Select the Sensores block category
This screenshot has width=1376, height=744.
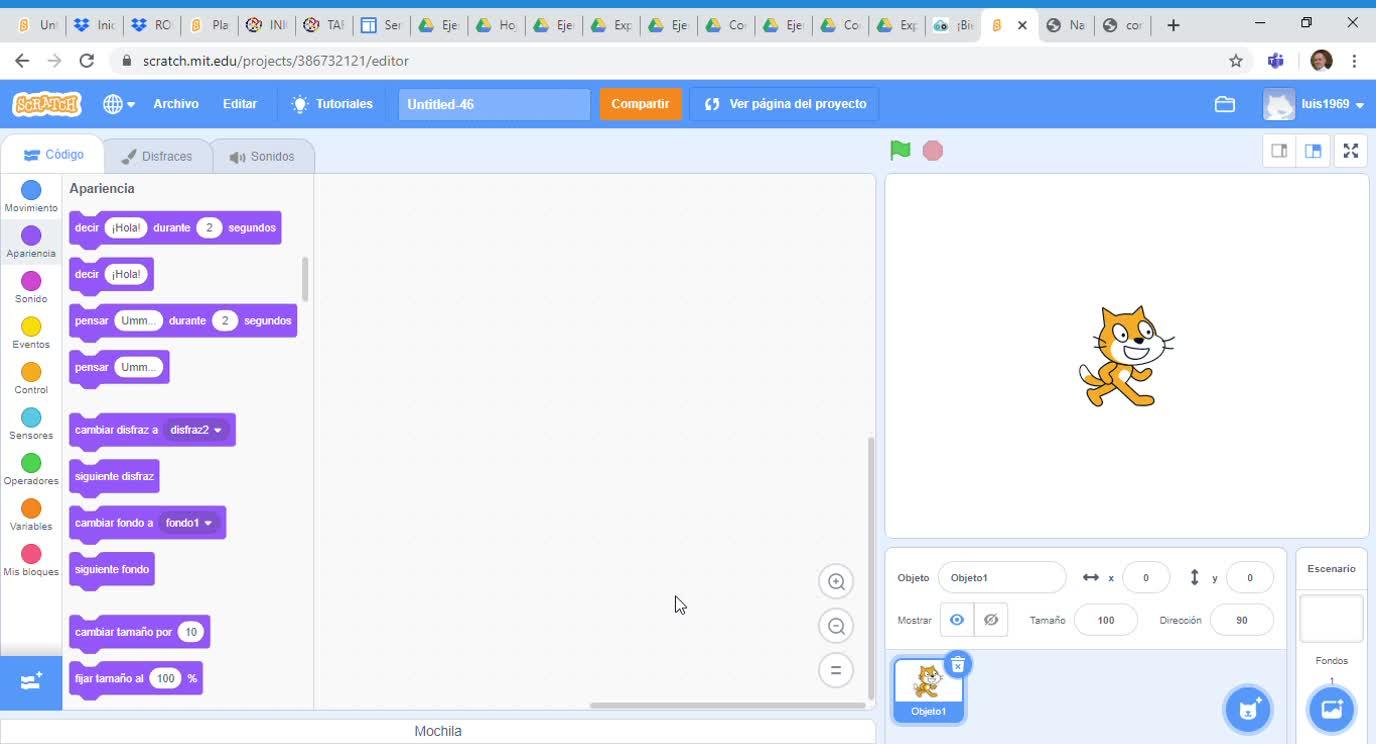click(31, 424)
